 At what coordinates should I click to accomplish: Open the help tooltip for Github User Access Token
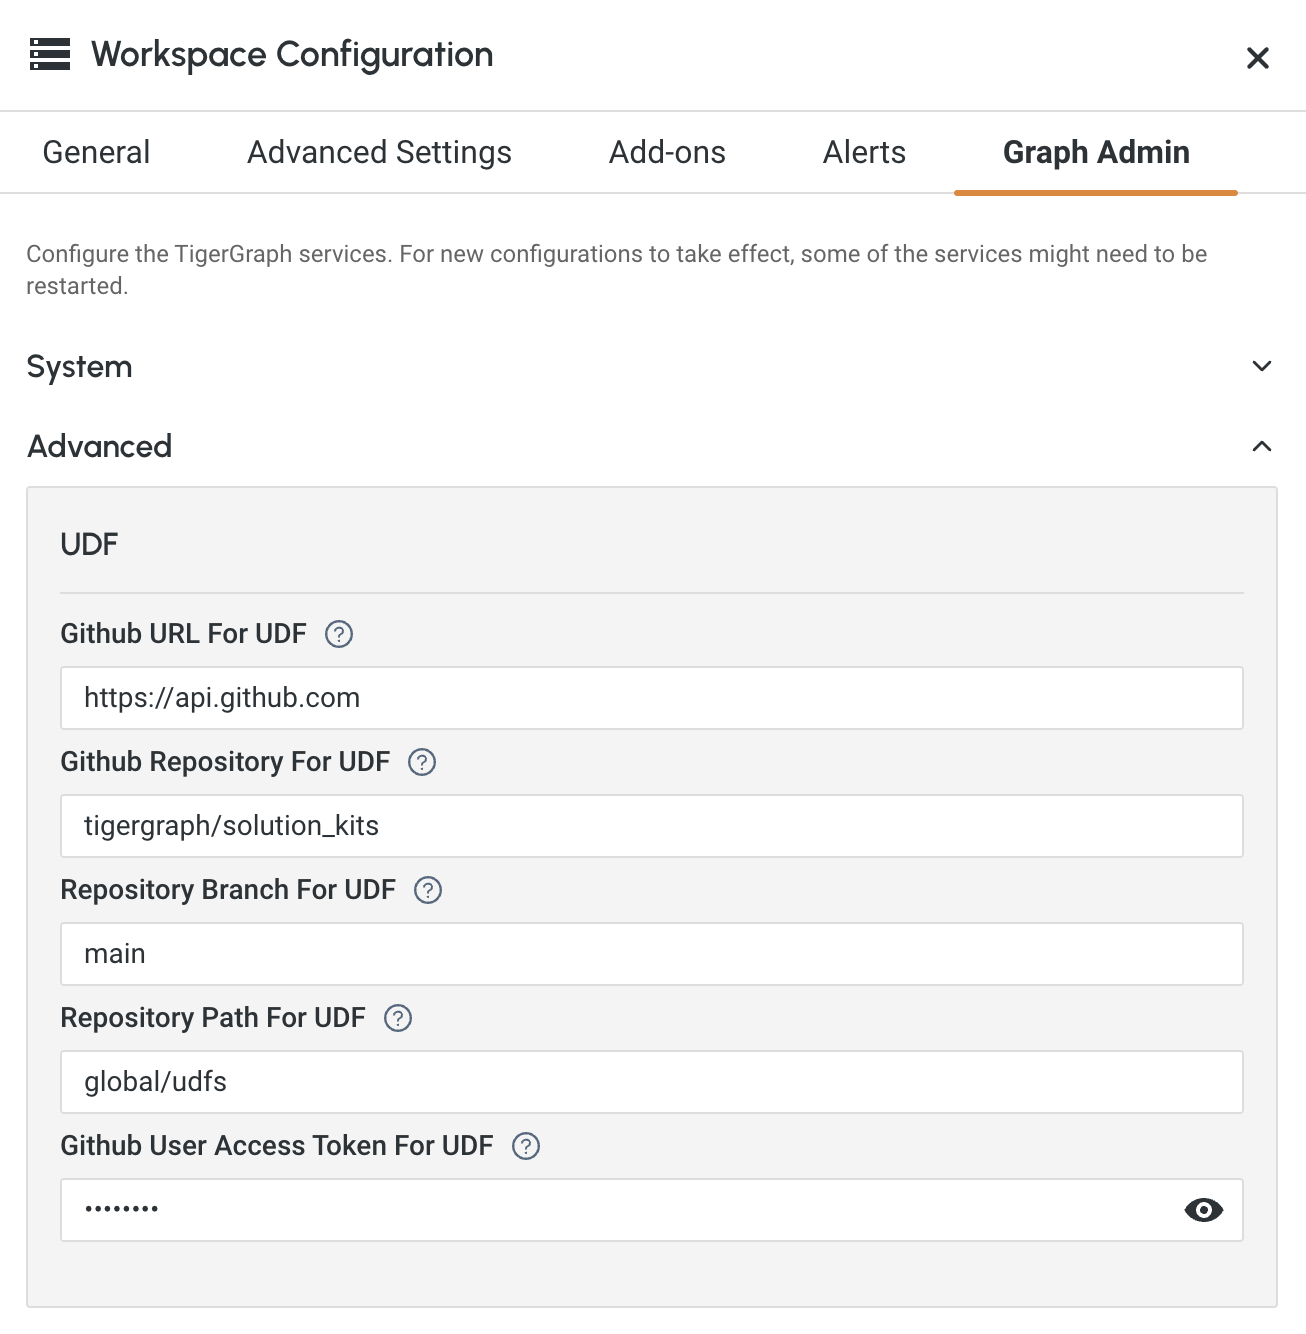pos(524,1146)
